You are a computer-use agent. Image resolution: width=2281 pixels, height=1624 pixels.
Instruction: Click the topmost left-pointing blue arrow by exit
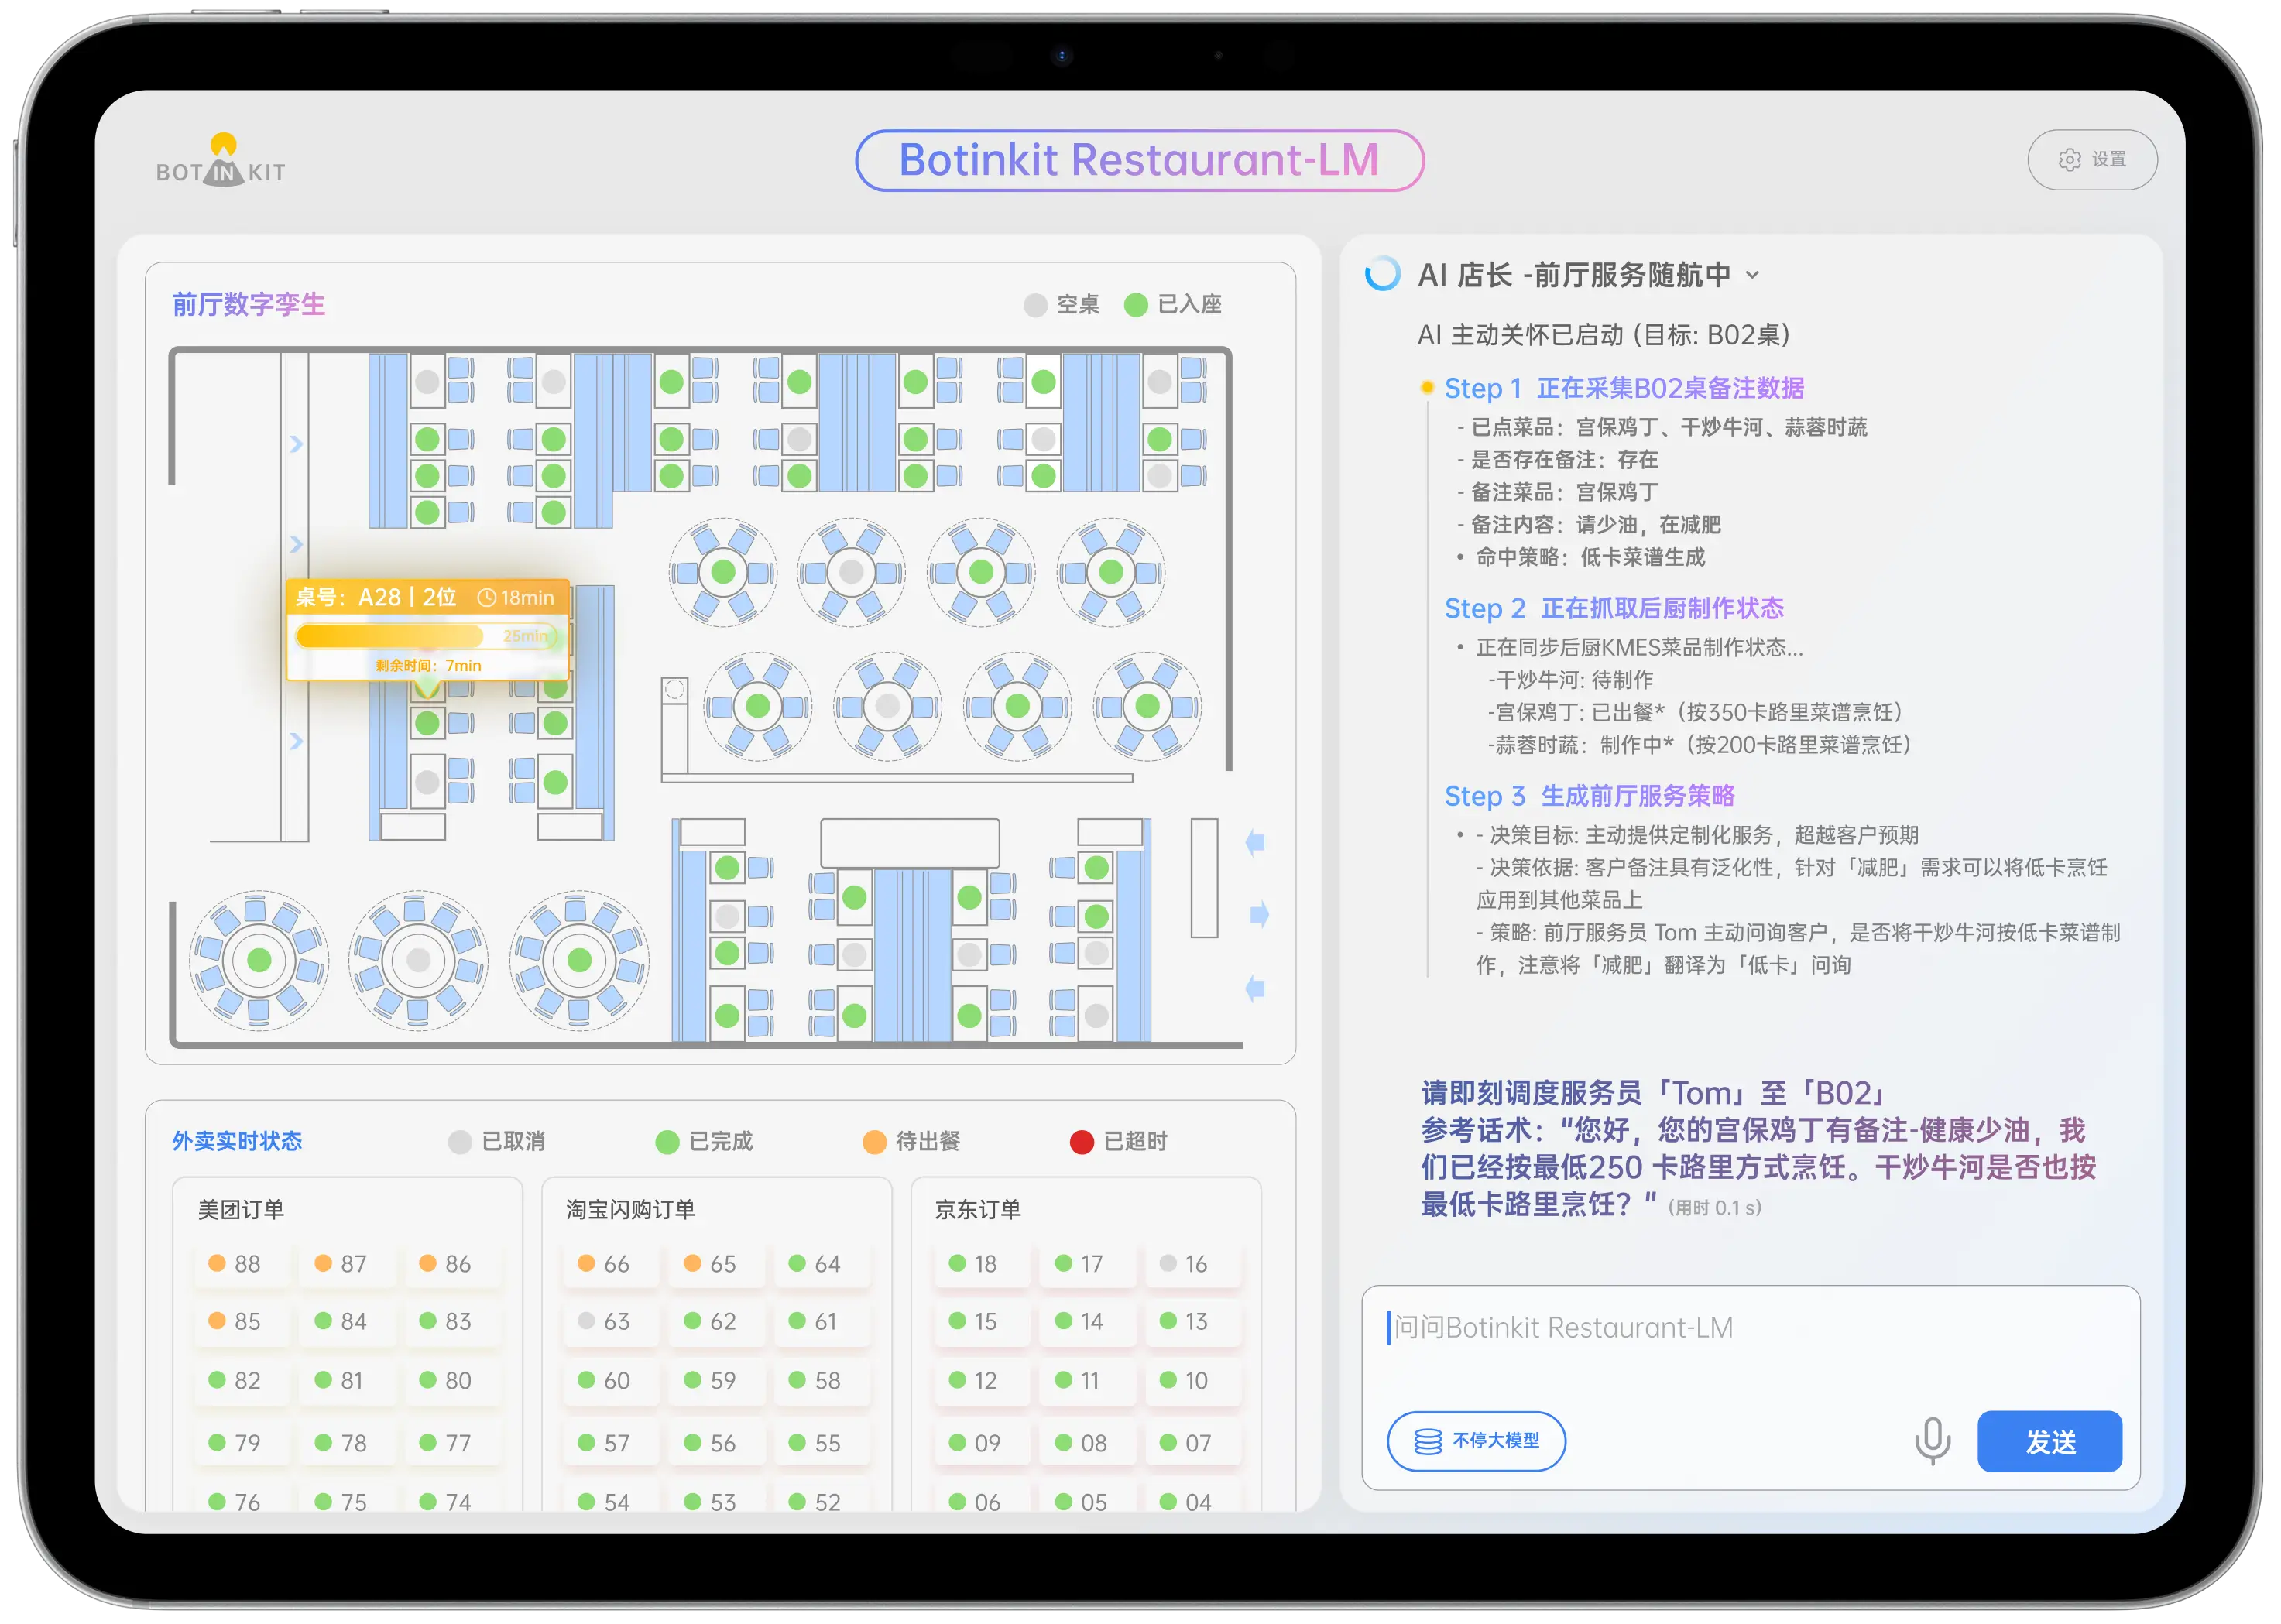click(1255, 843)
